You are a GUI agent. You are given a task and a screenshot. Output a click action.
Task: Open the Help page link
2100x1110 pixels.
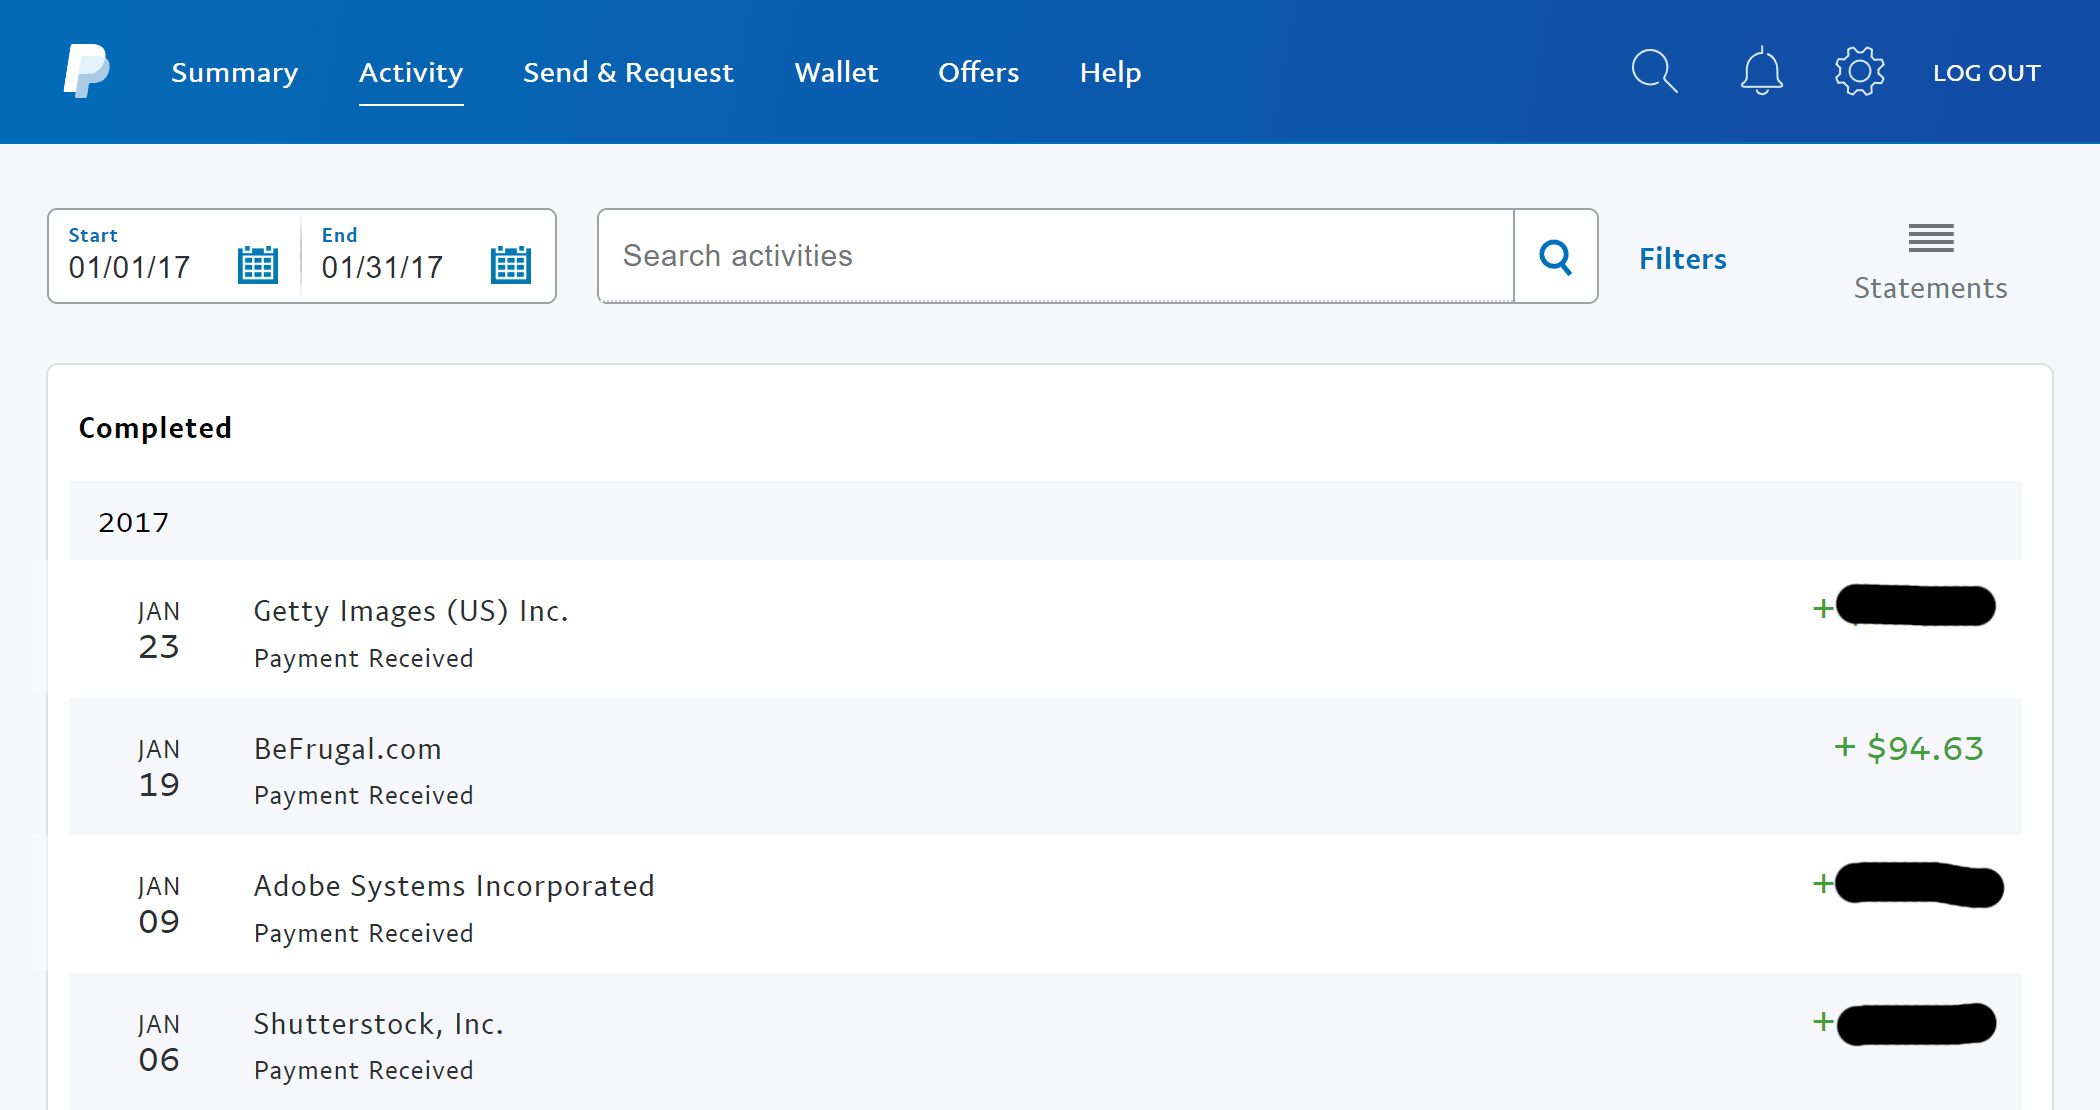pyautogui.click(x=1109, y=71)
